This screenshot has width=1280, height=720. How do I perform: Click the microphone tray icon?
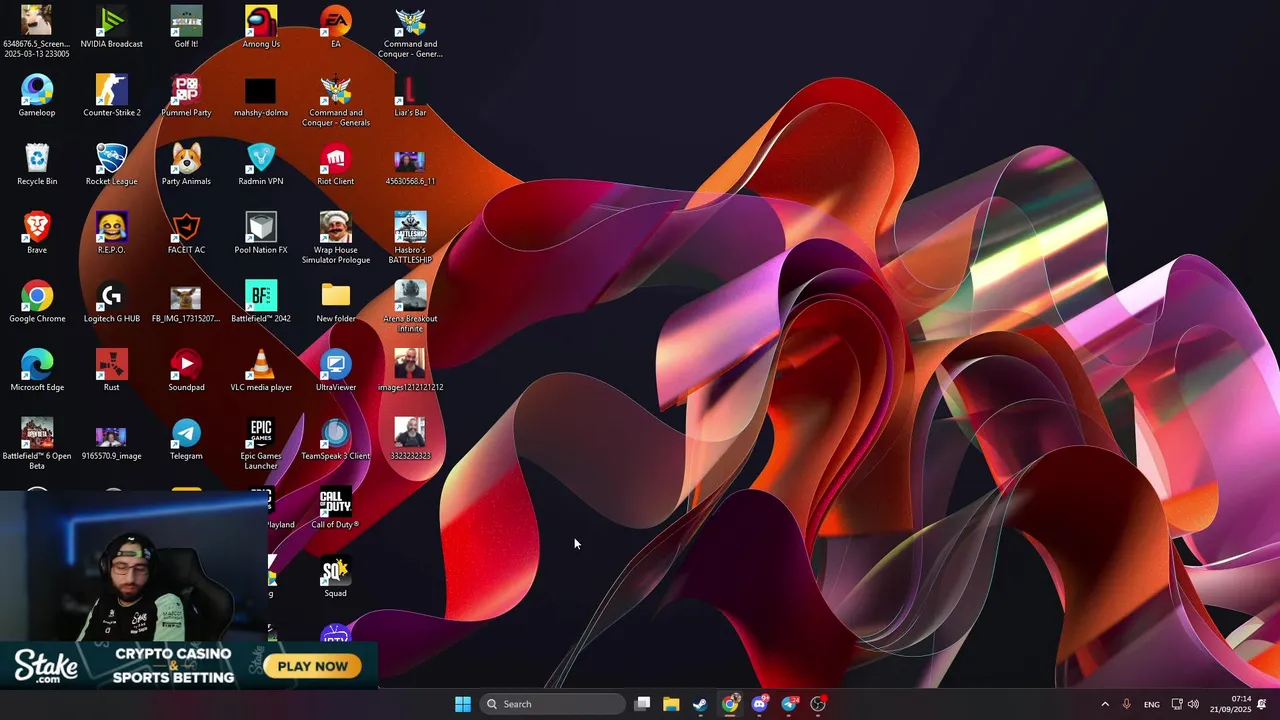click(1127, 704)
